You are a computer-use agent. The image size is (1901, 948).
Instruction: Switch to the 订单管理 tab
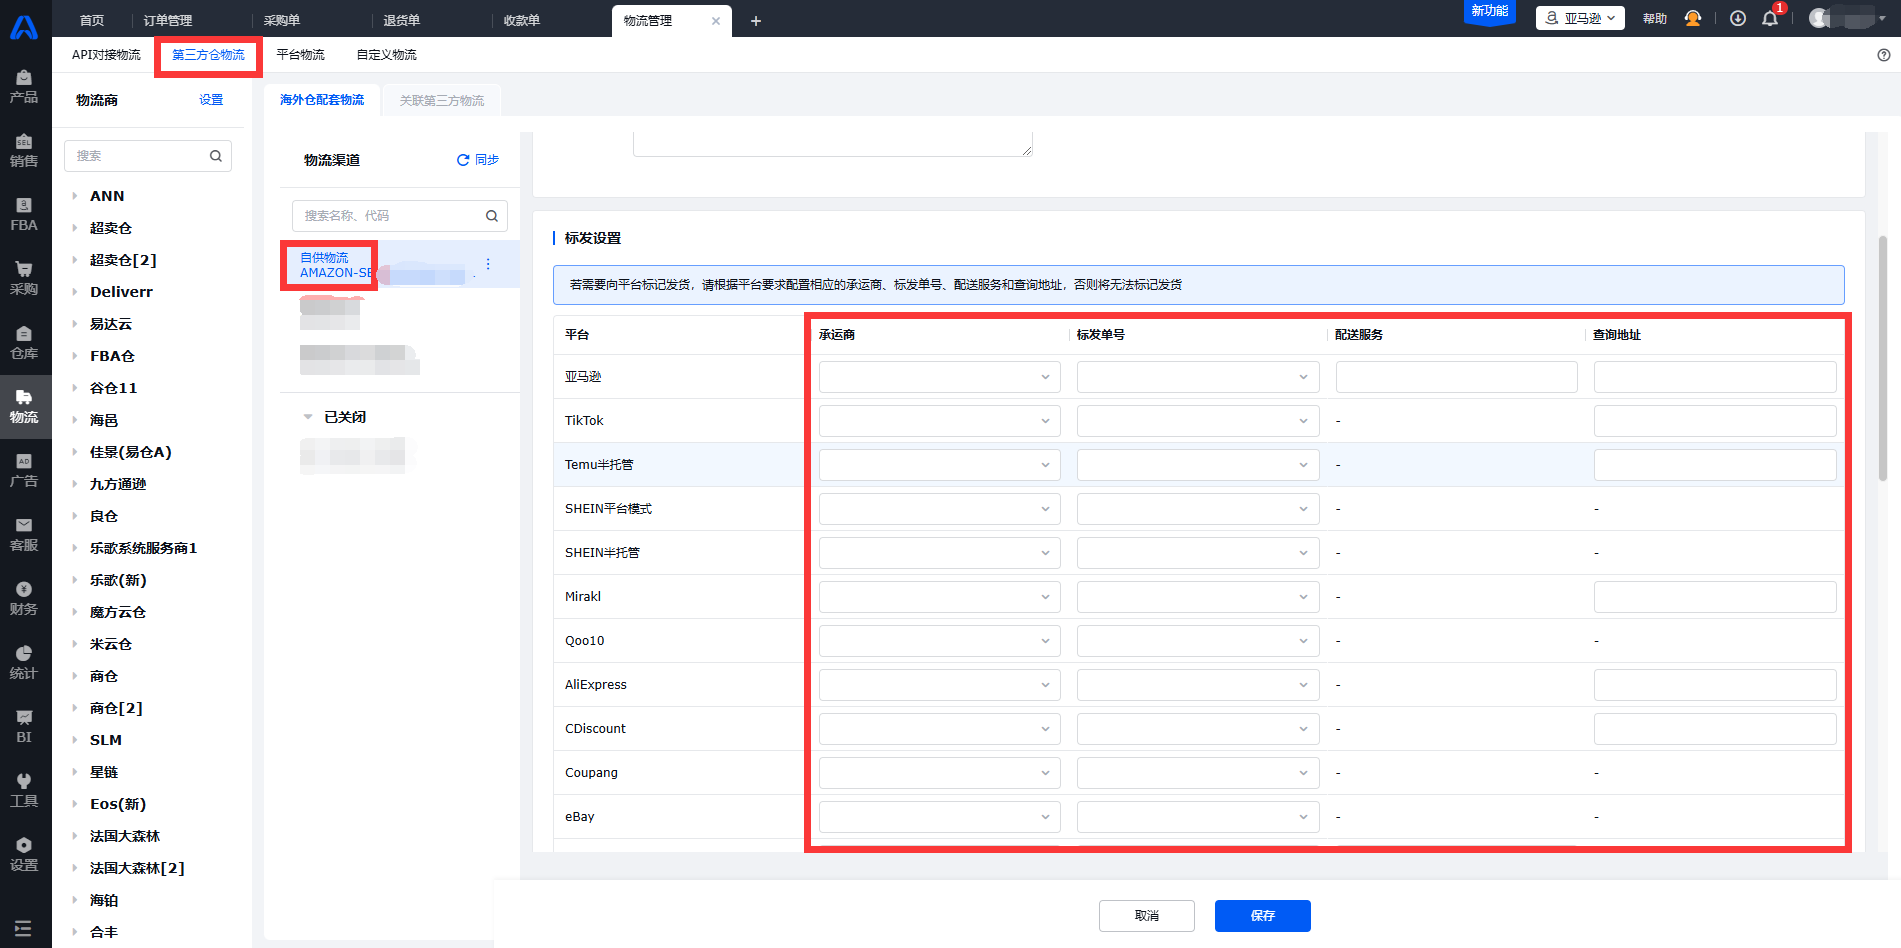coord(168,20)
